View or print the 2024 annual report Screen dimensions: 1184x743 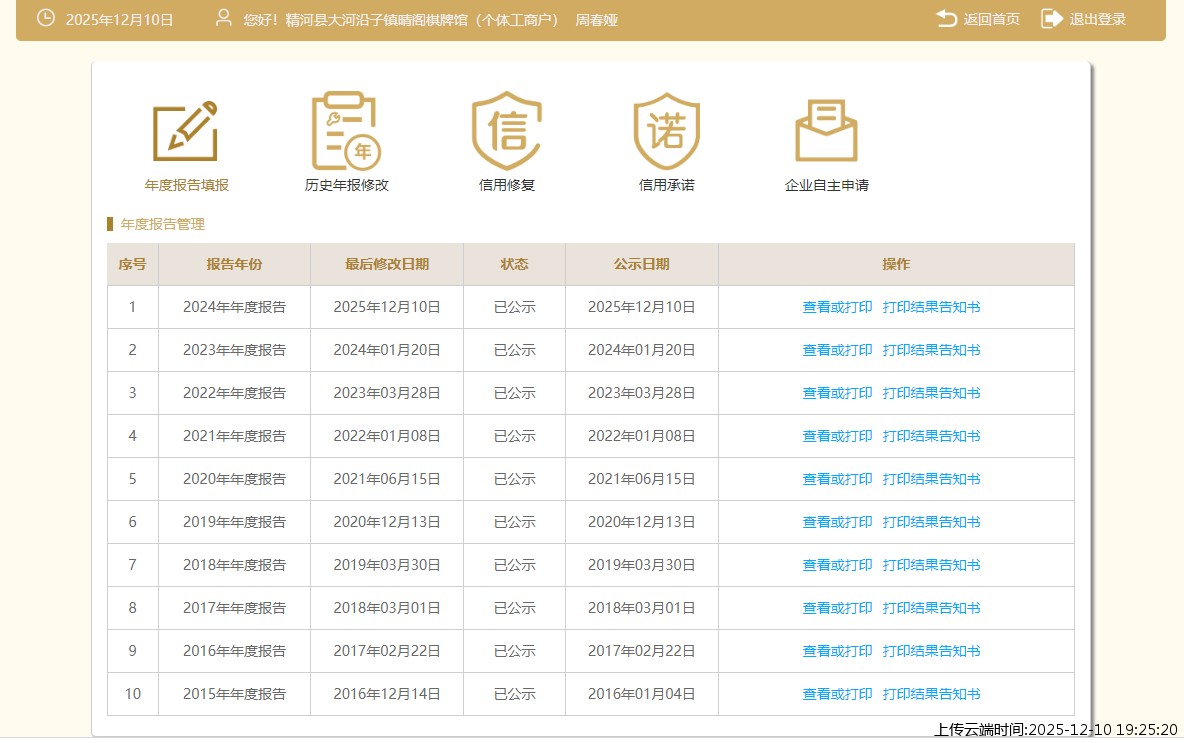pos(837,307)
